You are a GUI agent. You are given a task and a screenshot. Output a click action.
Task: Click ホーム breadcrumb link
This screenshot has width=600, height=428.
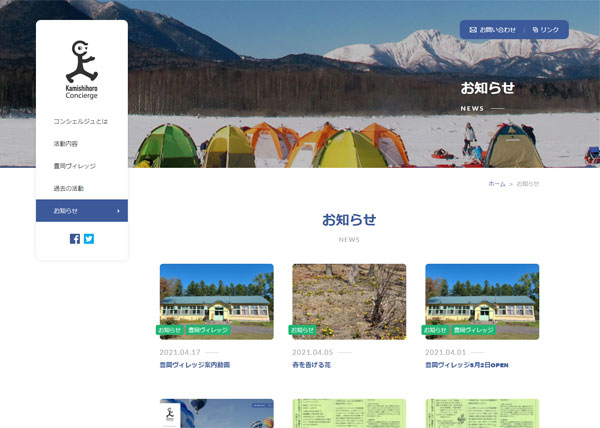(x=497, y=184)
